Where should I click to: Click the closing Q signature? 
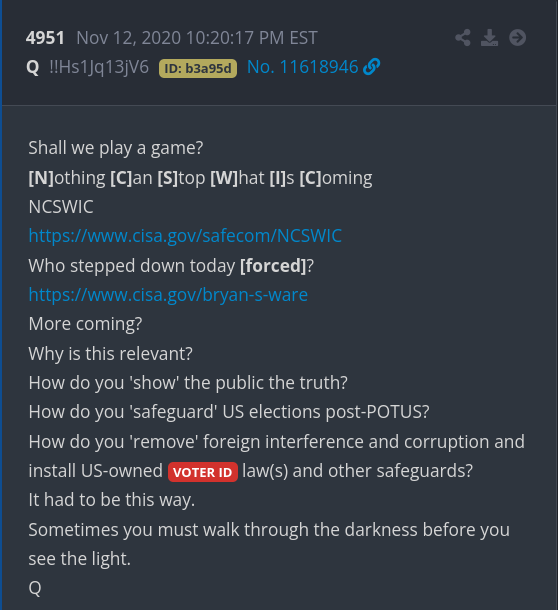[35, 588]
